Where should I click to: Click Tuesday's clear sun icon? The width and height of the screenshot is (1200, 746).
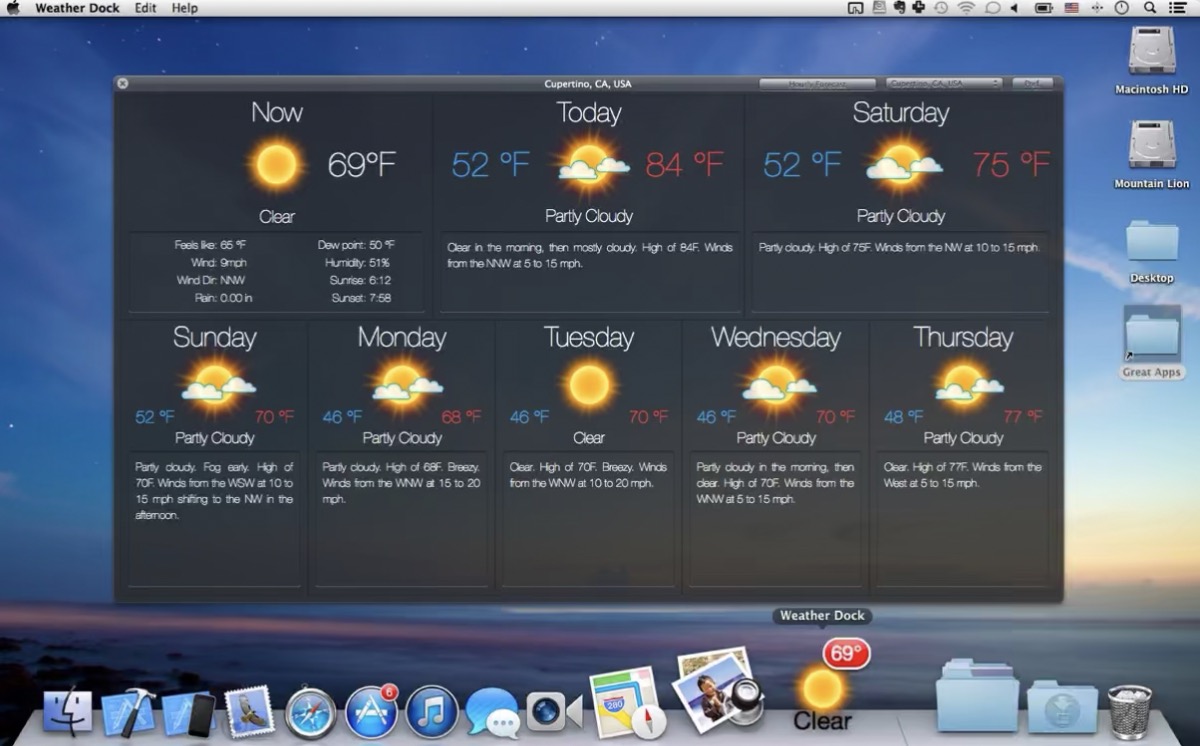click(589, 384)
